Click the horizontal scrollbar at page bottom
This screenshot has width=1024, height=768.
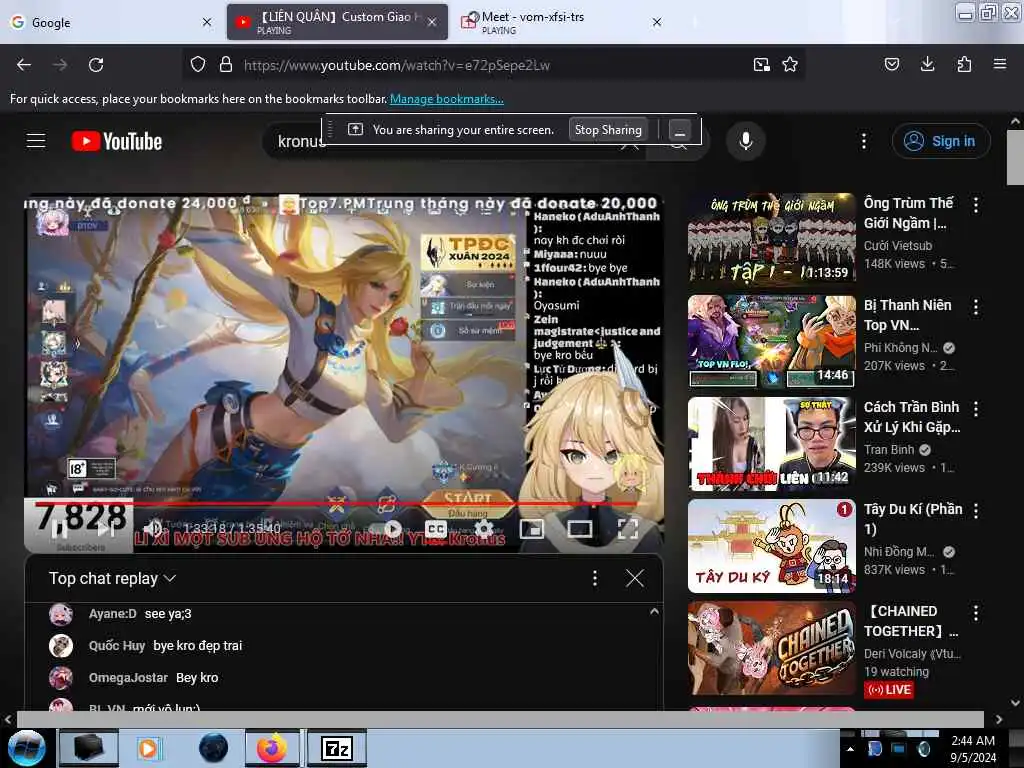tap(500, 719)
